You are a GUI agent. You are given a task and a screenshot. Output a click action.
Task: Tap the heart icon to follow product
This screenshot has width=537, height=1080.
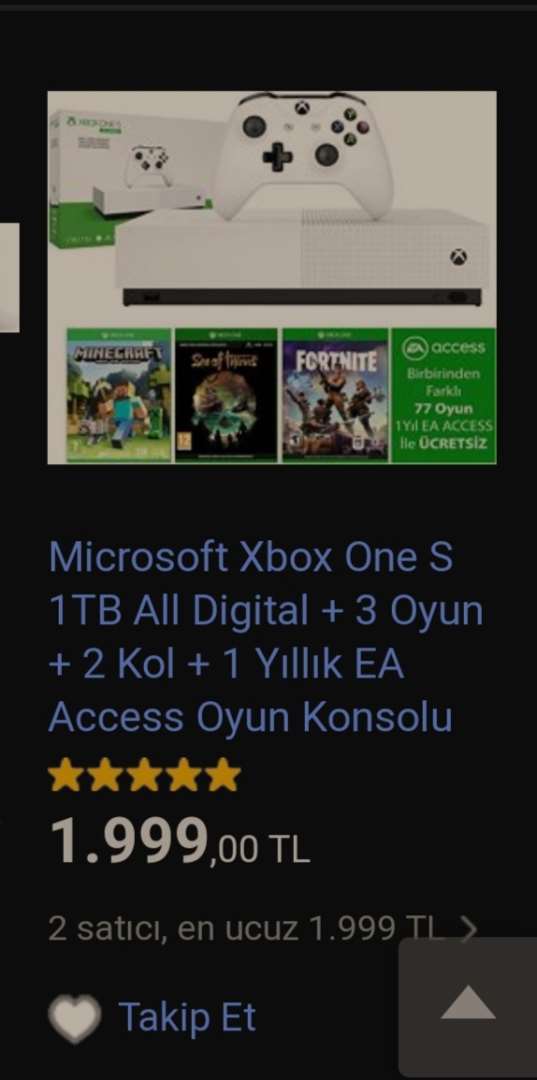tap(74, 1017)
